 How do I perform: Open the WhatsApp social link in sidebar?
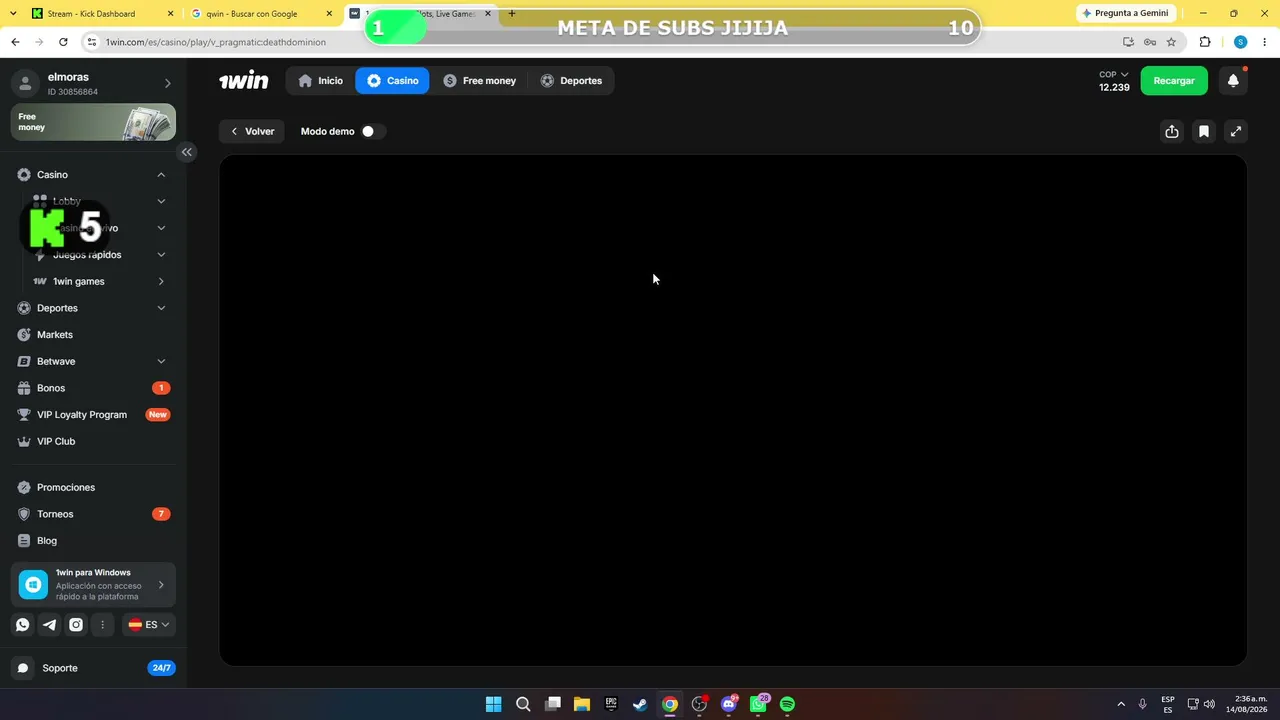[x=23, y=625]
